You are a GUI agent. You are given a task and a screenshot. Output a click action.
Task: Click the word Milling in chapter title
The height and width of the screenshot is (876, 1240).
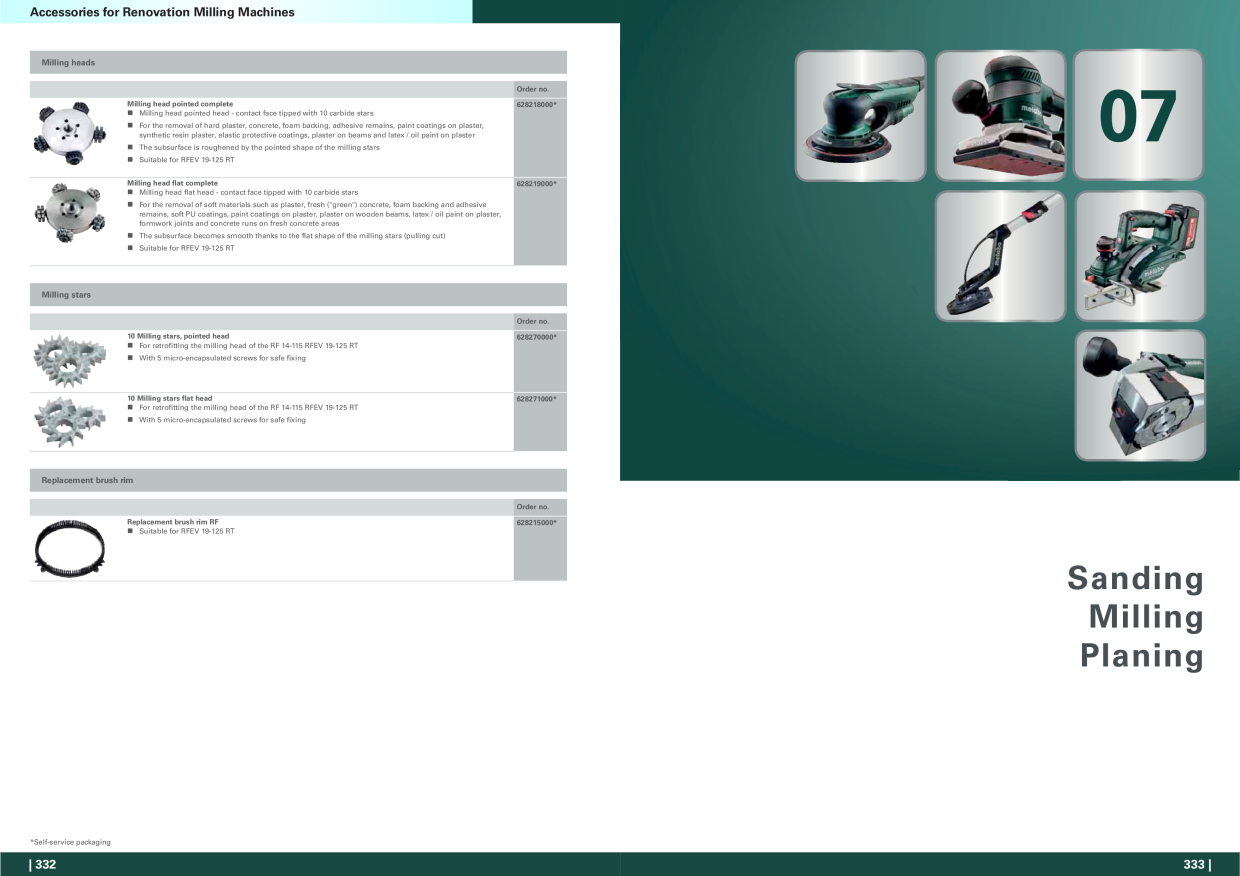1146,617
